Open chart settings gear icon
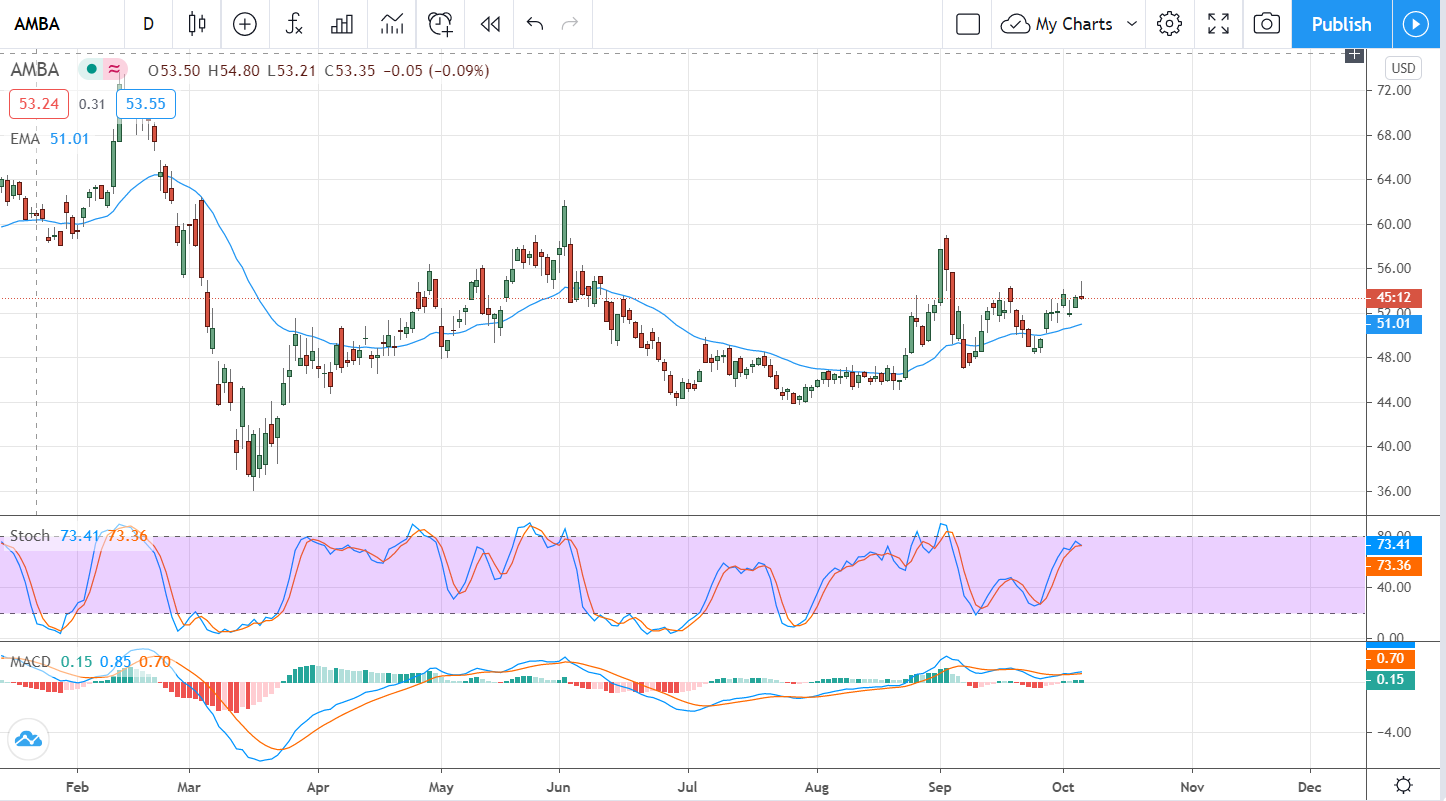Screen dimensions: 1446x801 pyautogui.click(x=1169, y=24)
